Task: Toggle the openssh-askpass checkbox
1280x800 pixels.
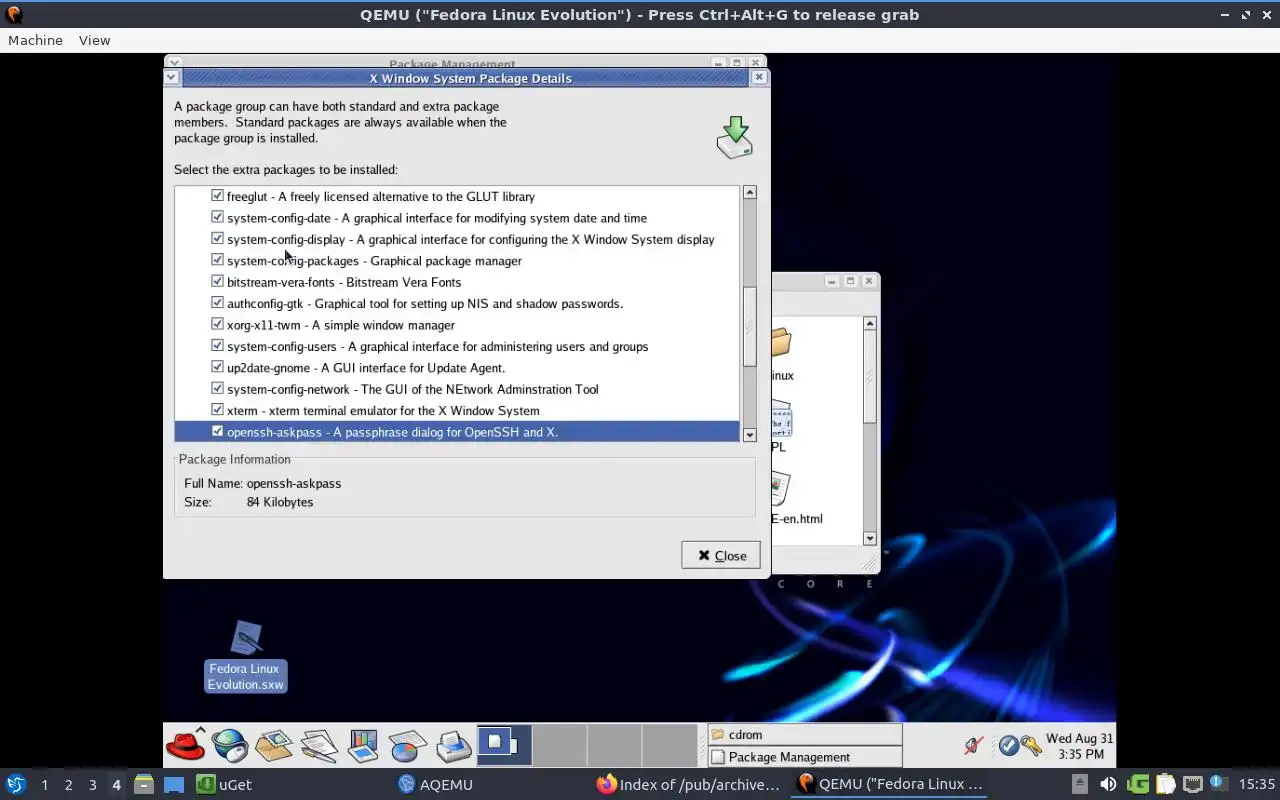Action: (217, 431)
